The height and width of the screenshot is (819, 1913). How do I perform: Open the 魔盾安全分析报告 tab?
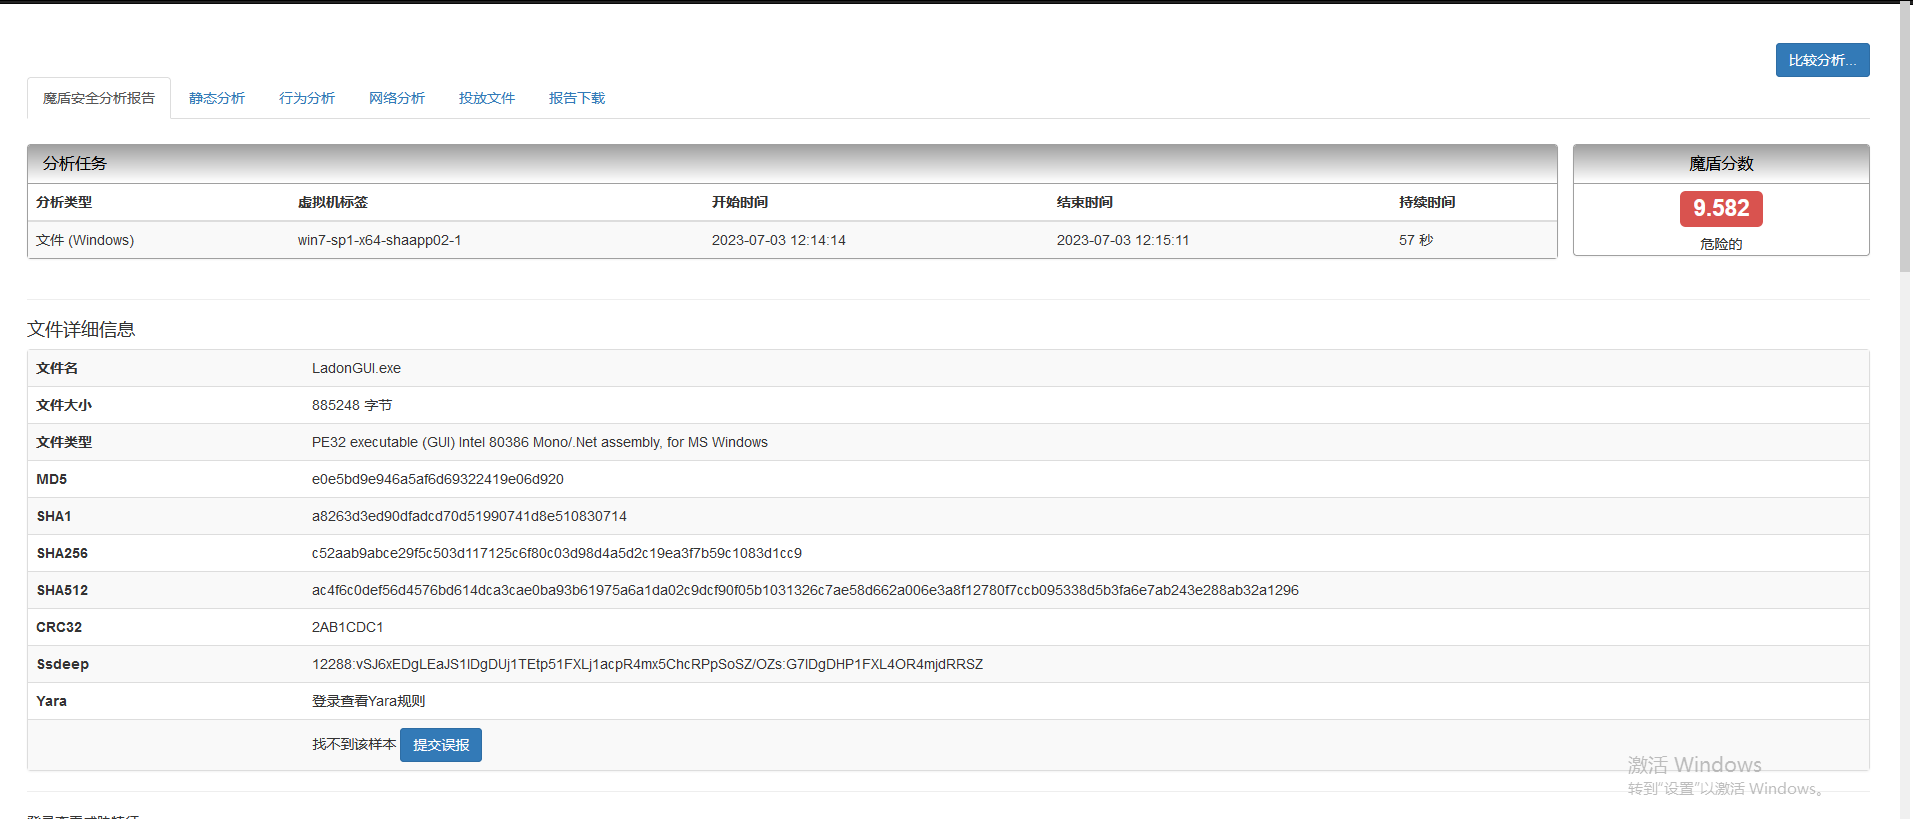(x=99, y=98)
